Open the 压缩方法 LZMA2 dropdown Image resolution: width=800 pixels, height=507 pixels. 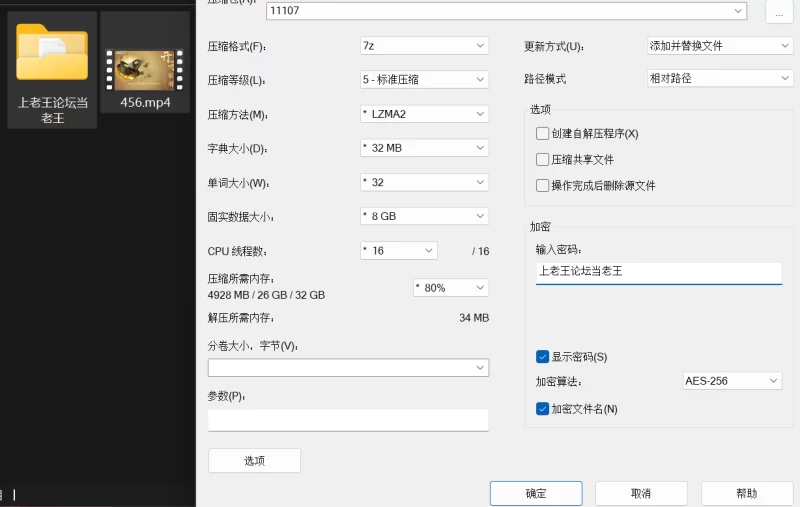point(424,114)
